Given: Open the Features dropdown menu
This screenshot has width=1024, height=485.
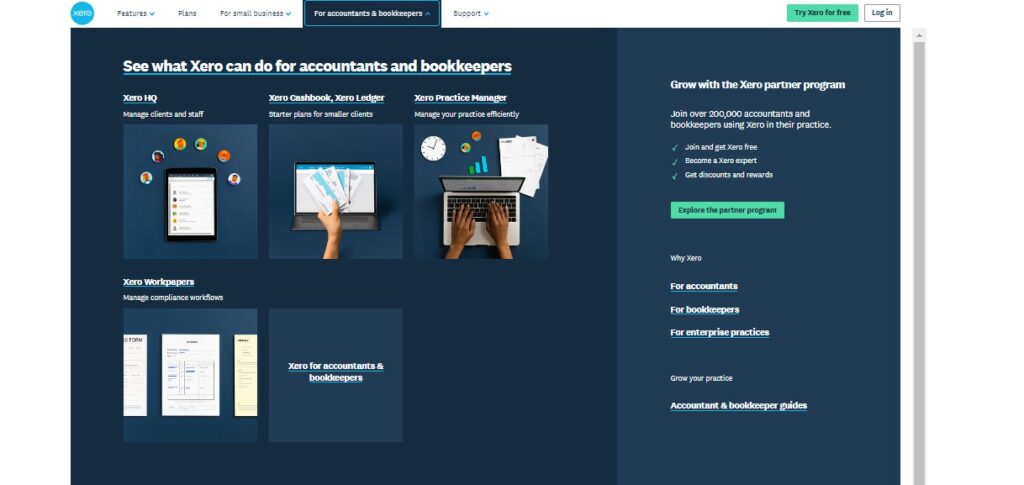Looking at the screenshot, I should (136, 13).
